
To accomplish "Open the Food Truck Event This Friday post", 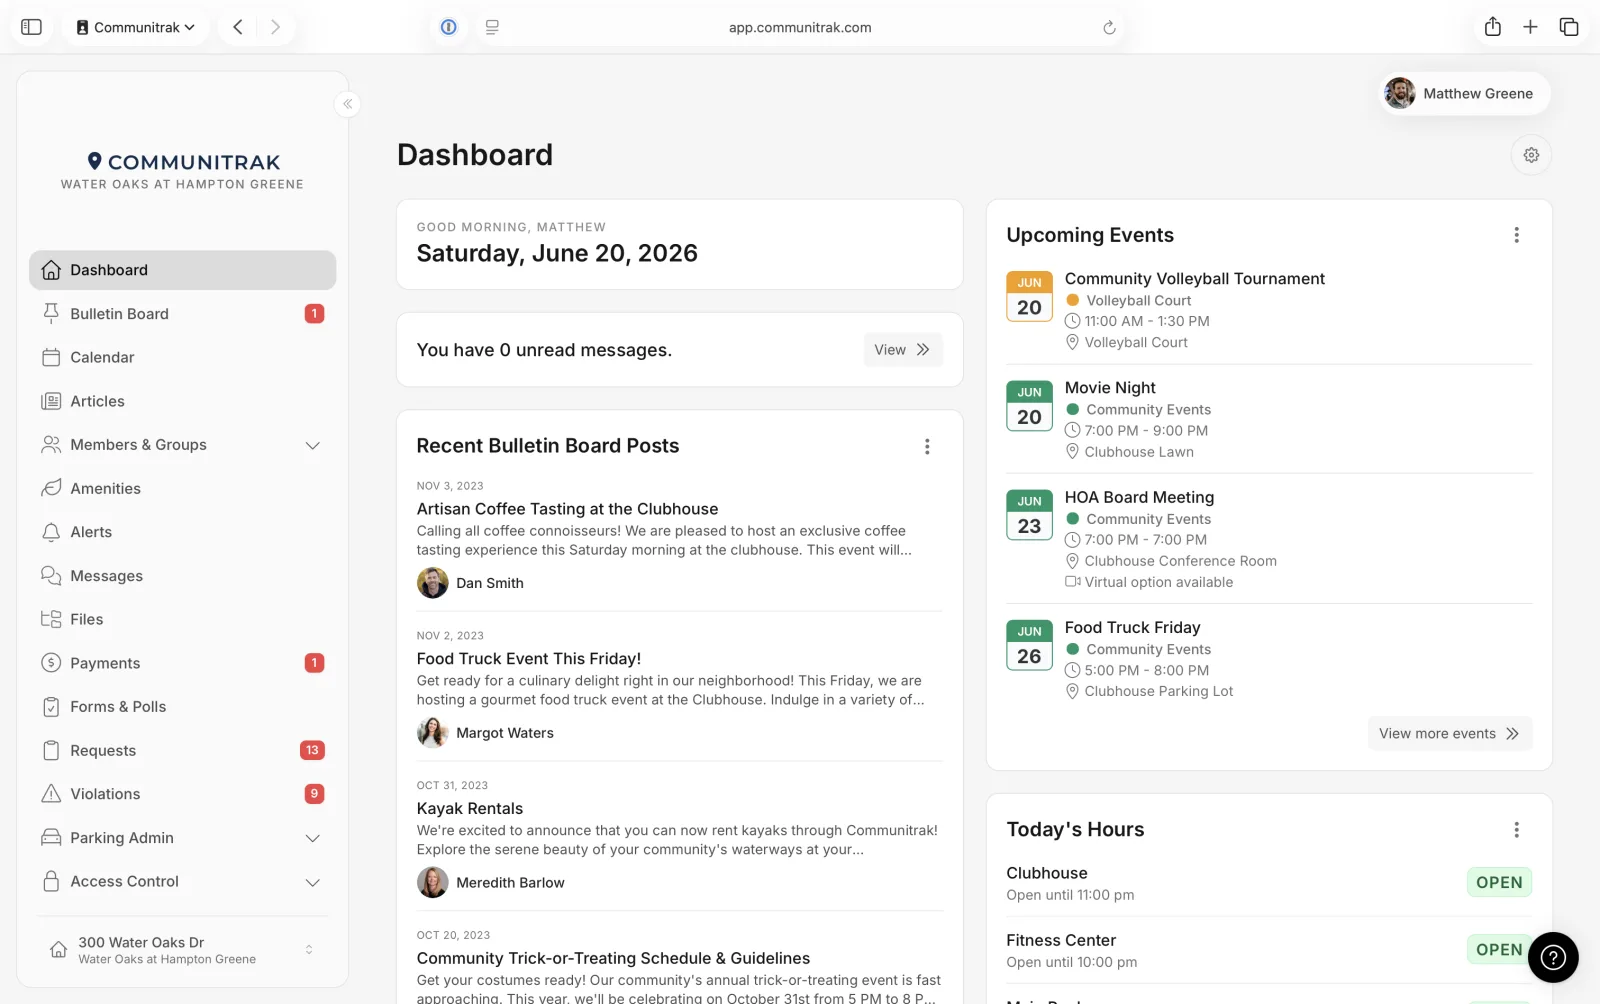I will point(528,659).
